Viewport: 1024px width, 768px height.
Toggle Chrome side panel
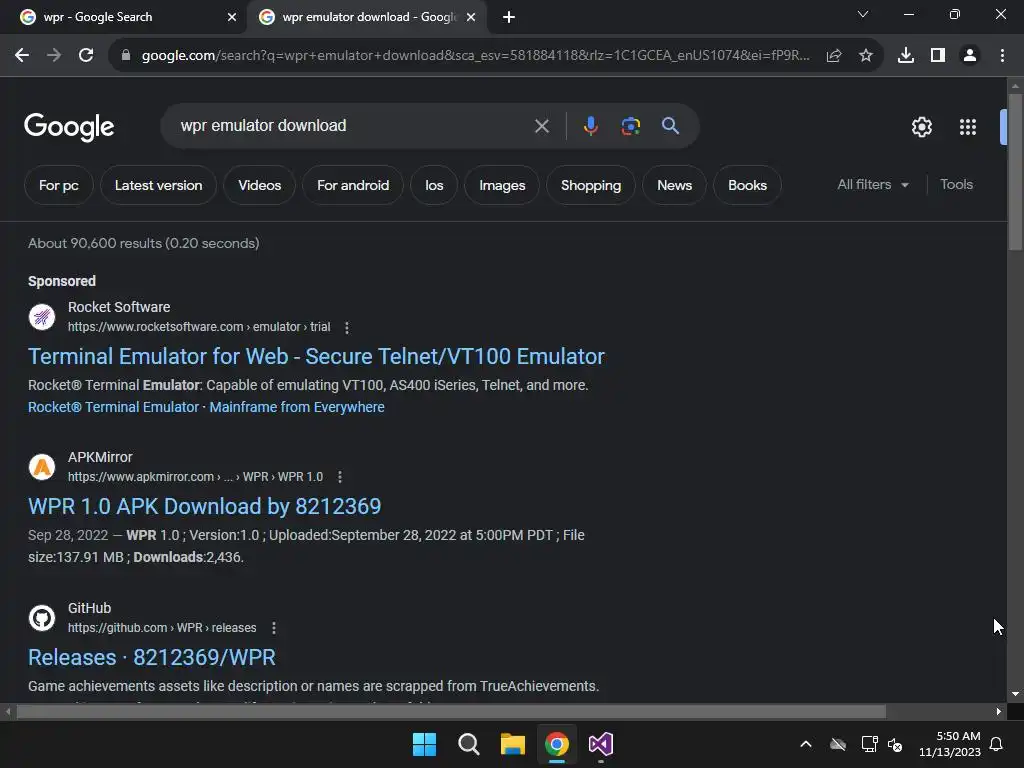click(938, 56)
